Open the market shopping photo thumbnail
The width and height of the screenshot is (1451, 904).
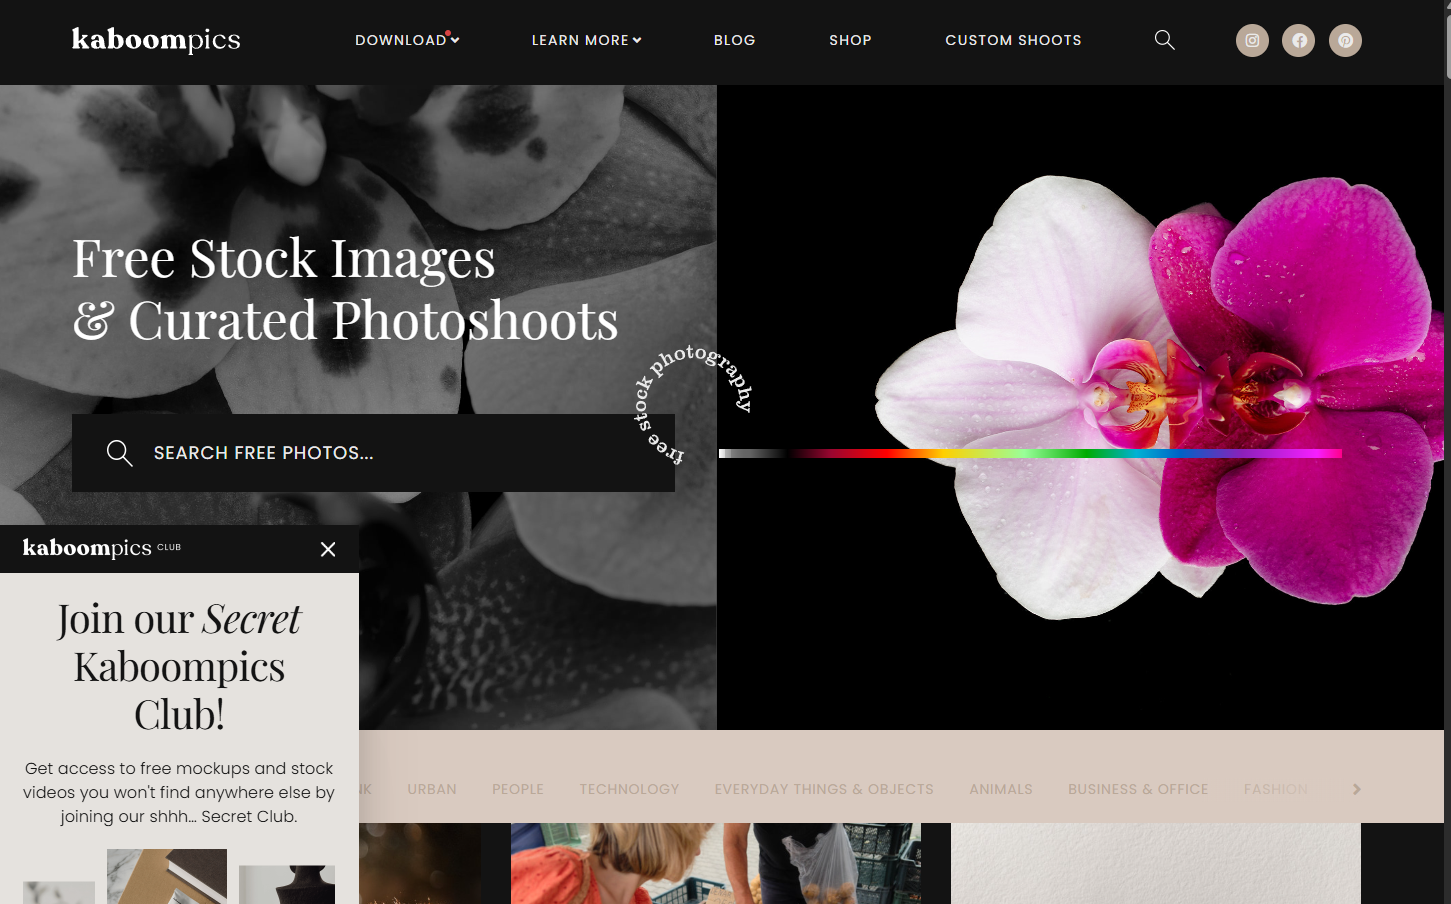click(716, 863)
